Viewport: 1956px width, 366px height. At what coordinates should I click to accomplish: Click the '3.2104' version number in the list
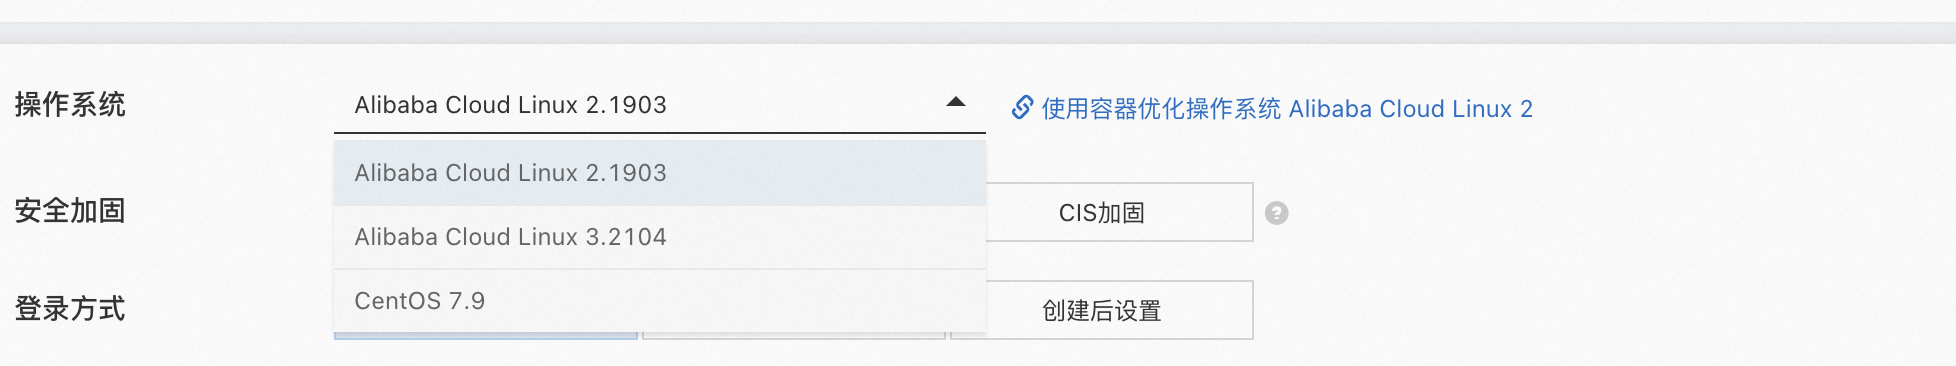pos(626,237)
